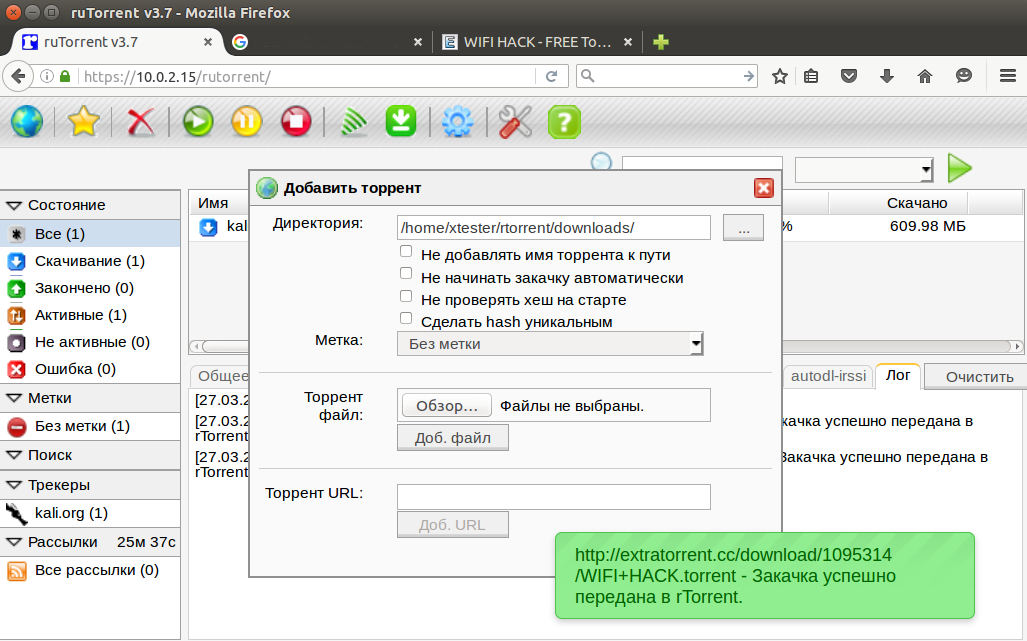The height and width of the screenshot is (641, 1027).
Task: Switch to the Google browser tab
Action: pyautogui.click(x=327, y=42)
